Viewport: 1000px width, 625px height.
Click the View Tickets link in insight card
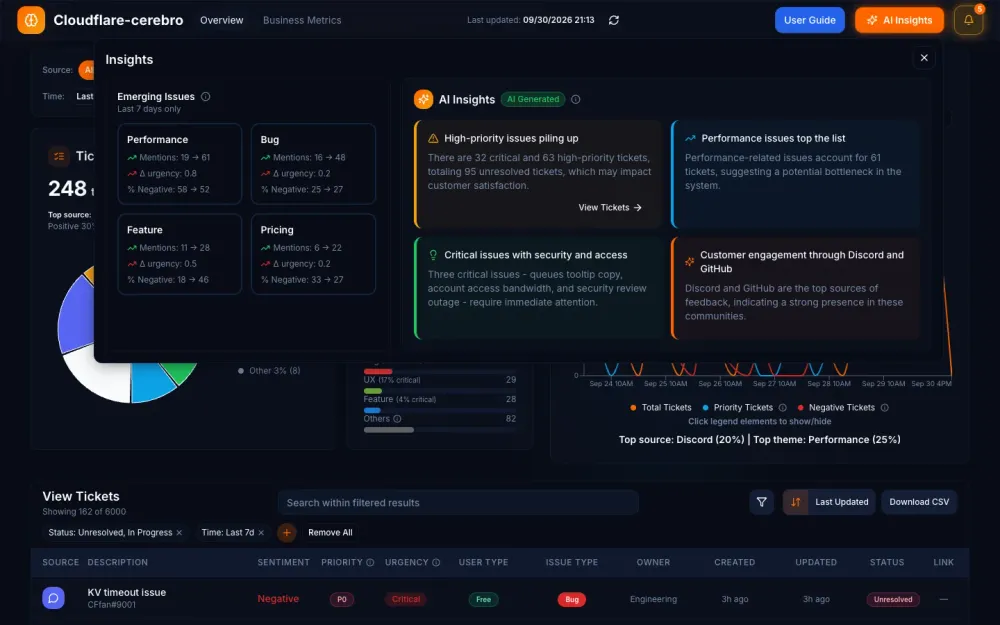pos(610,207)
